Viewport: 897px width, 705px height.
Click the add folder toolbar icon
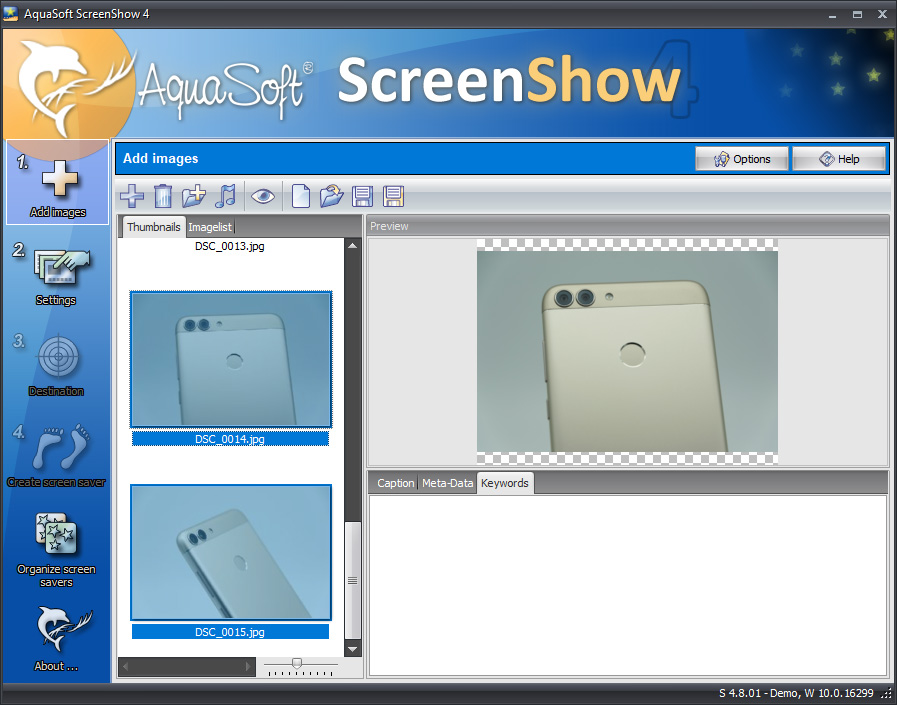pos(194,196)
